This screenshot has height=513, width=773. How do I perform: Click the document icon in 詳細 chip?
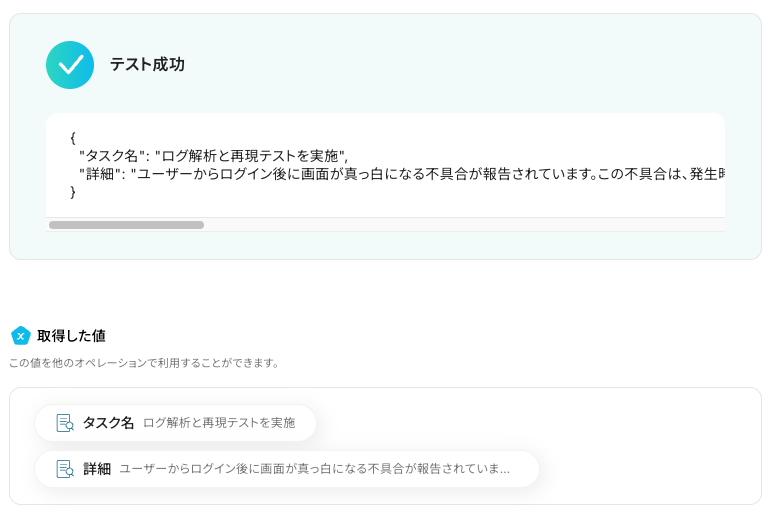point(65,469)
